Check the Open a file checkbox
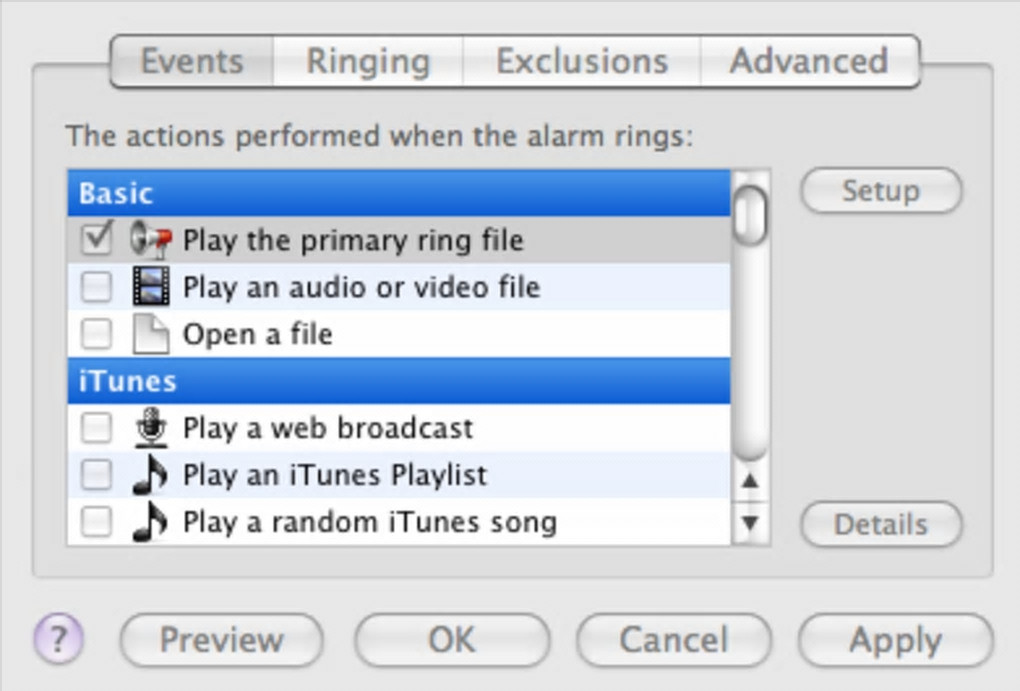Viewport: 1020px width, 691px height. point(97,334)
